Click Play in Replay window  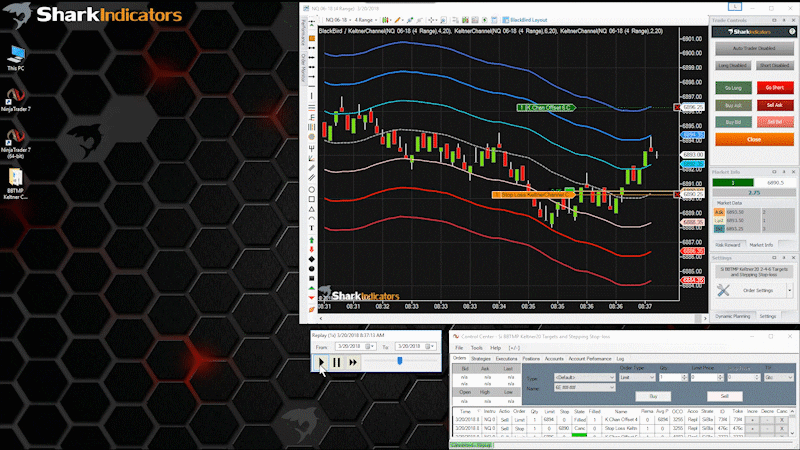pyautogui.click(x=321, y=362)
